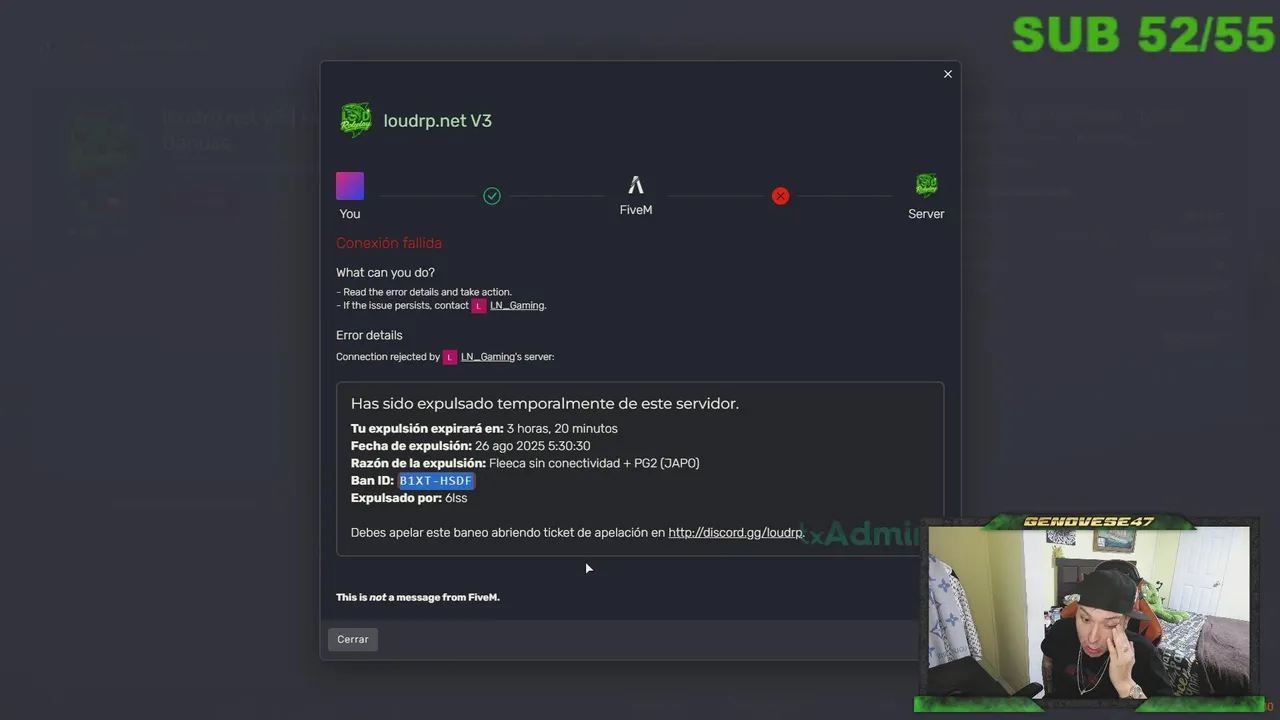Click the '3 horas, 20 minutos' expiry text
The image size is (1280, 720).
click(x=562, y=429)
